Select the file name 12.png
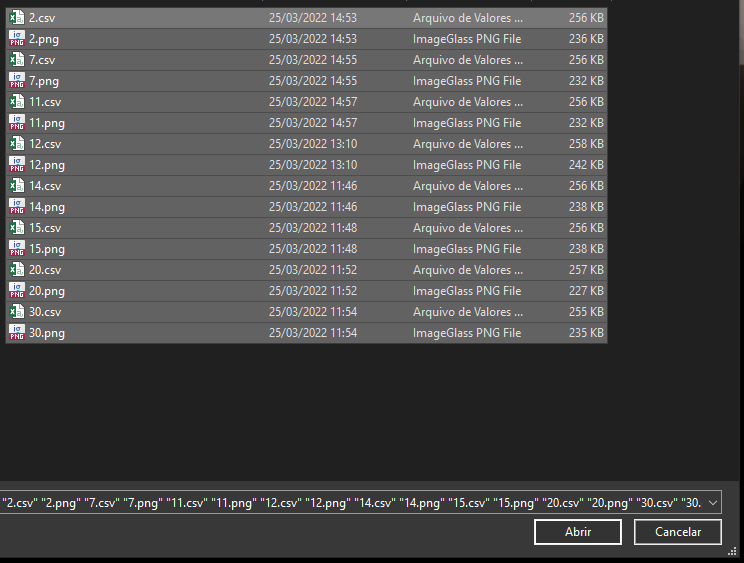This screenshot has width=744, height=563. tap(47, 165)
